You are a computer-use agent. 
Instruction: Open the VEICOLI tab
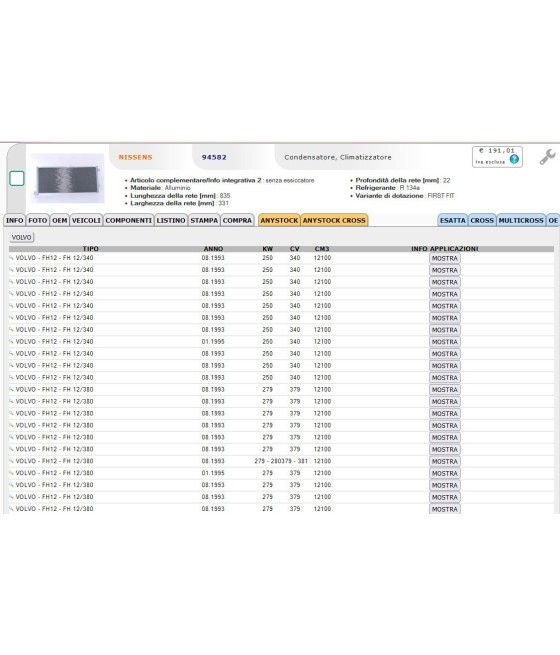(x=86, y=220)
